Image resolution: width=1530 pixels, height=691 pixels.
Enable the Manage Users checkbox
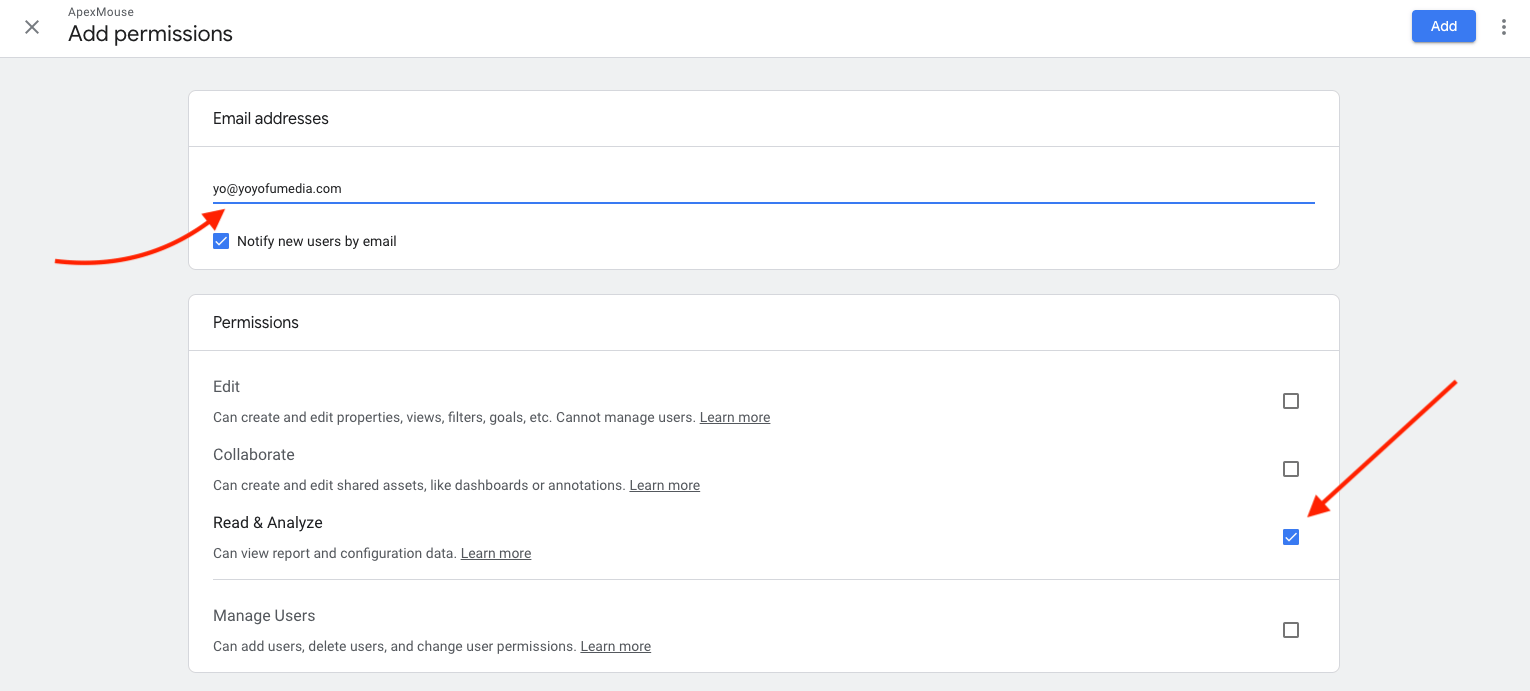(1290, 629)
